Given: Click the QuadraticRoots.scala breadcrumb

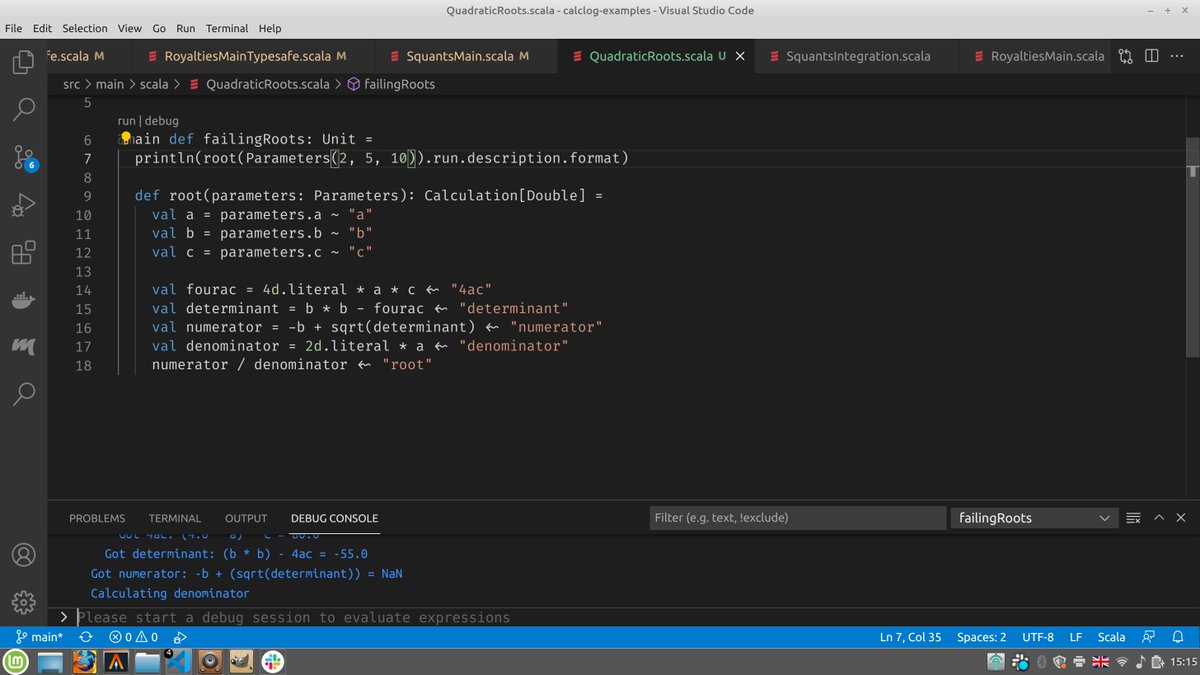Looking at the screenshot, I should point(260,84).
